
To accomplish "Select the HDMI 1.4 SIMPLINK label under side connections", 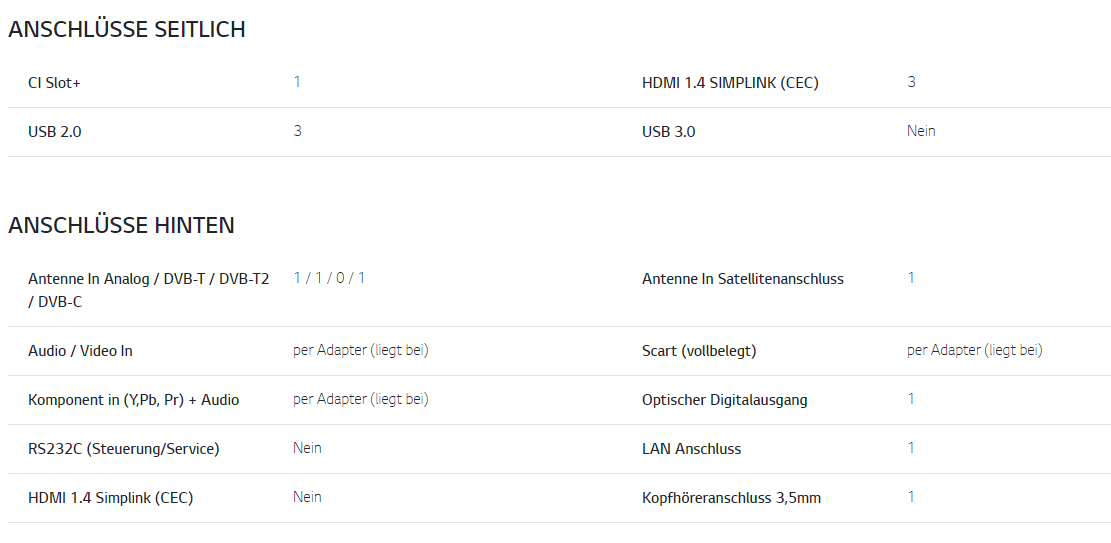I will click(730, 83).
